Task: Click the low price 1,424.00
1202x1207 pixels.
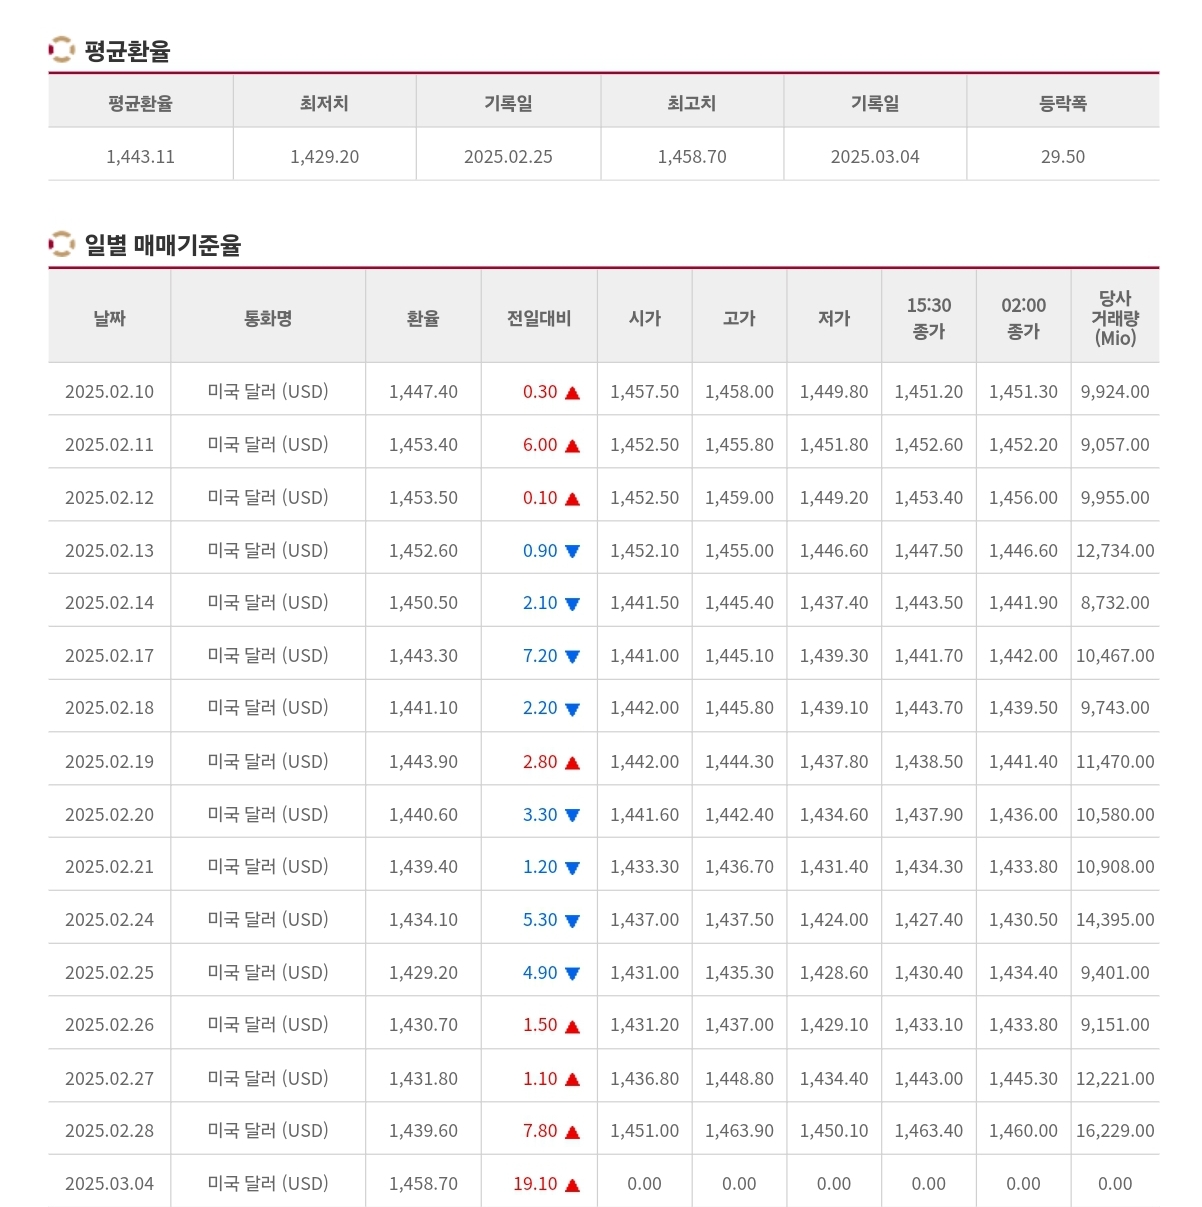Action: (834, 920)
